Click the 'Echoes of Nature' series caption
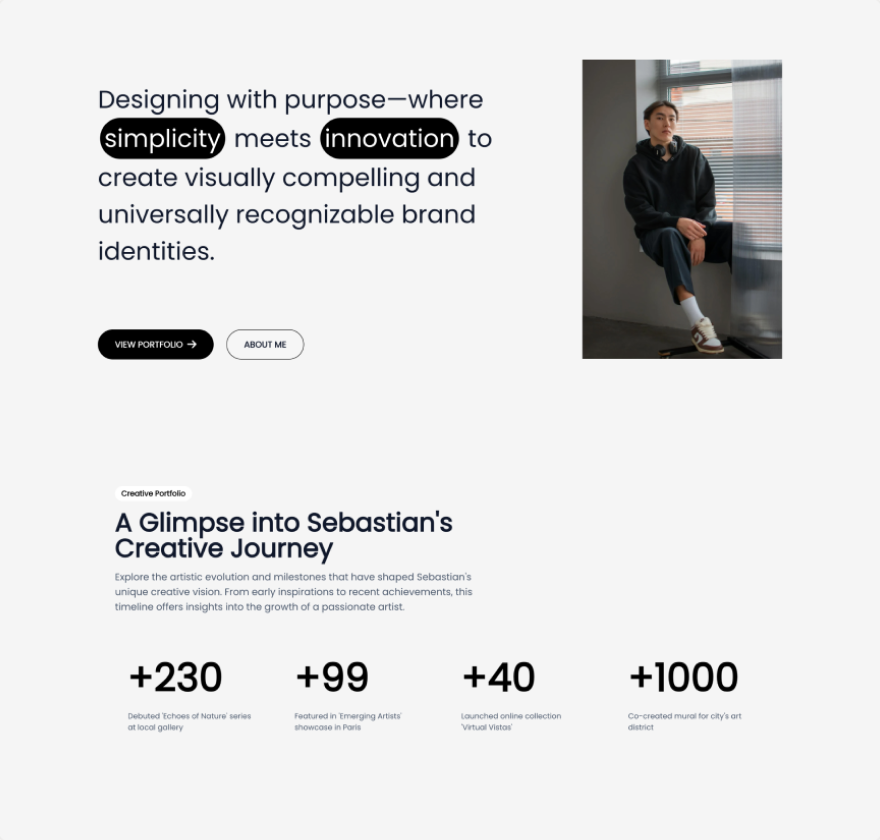Screen dimensions: 880x840 pyautogui.click(x=189, y=722)
